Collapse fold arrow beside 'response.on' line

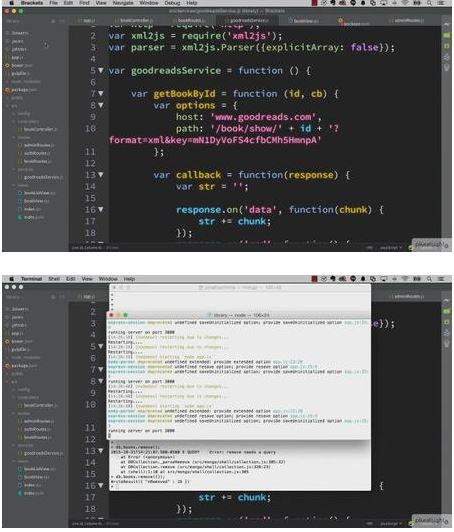100,209
